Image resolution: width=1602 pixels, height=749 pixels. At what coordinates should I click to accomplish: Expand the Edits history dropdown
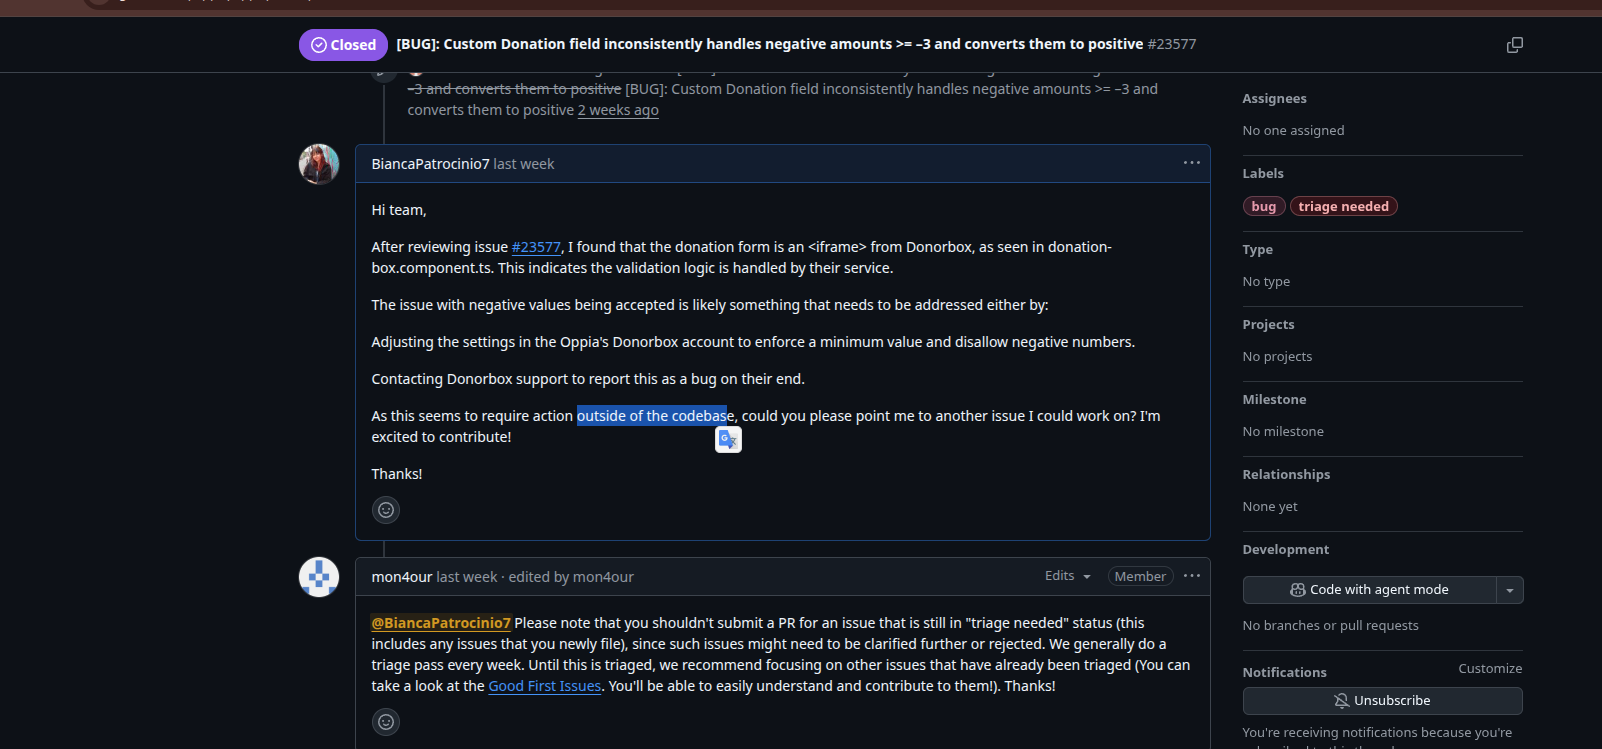pos(1067,576)
